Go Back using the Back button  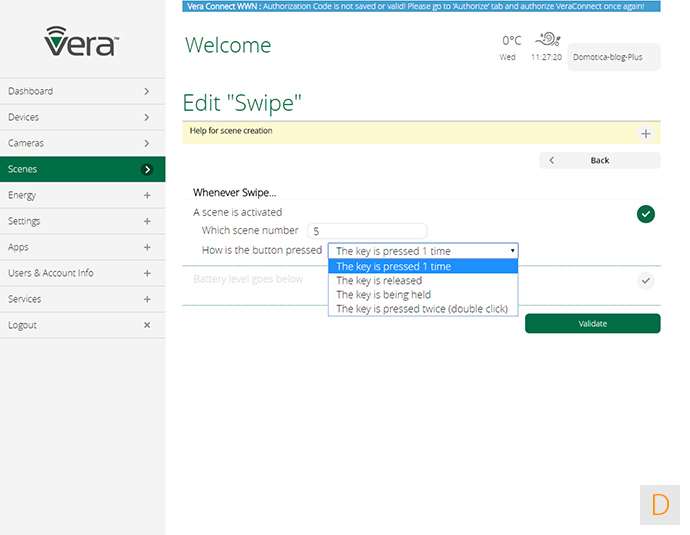pos(599,160)
